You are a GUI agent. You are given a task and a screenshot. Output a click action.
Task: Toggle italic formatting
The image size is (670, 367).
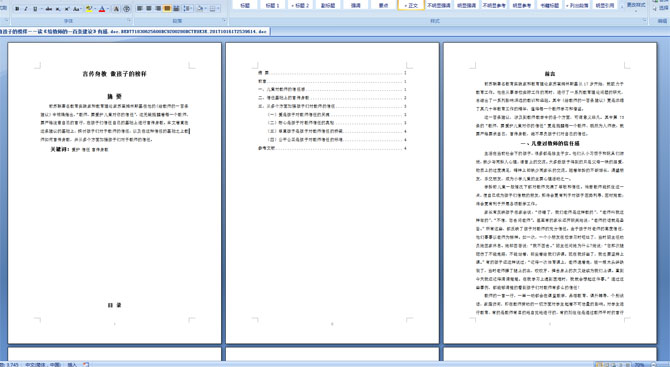tap(26, 9)
